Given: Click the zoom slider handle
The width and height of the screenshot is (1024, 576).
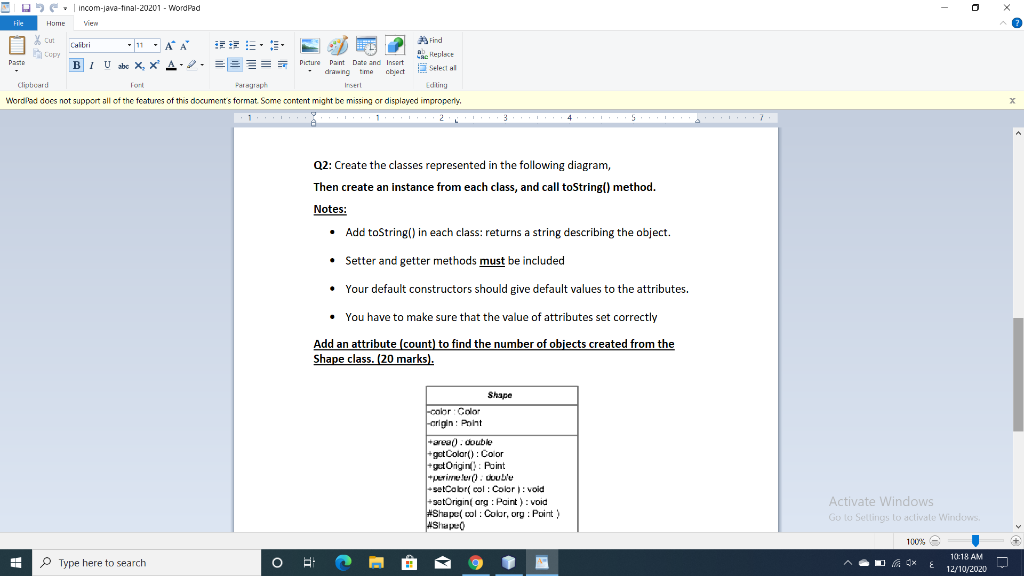Looking at the screenshot, I should pos(975,541).
